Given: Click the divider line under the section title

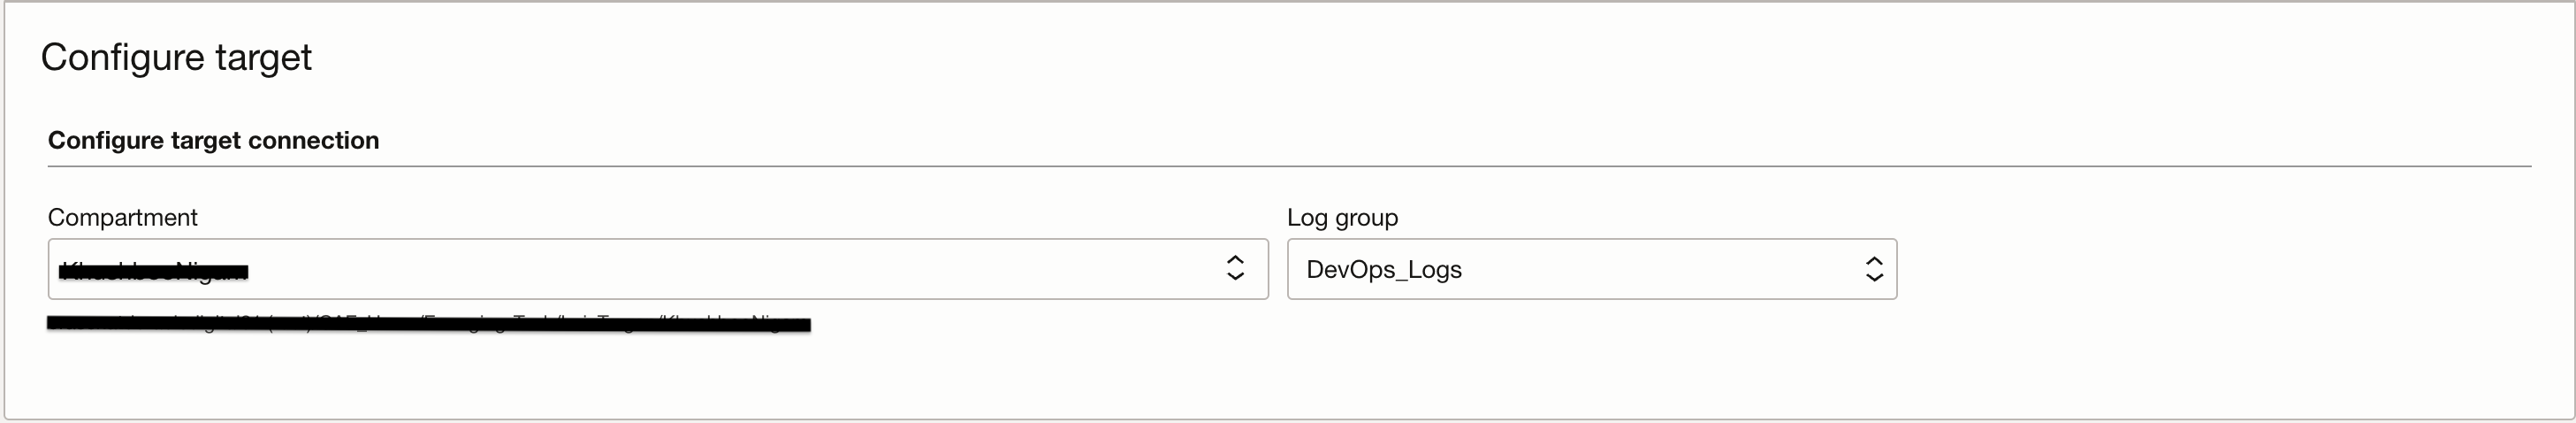Looking at the screenshot, I should [1288, 166].
